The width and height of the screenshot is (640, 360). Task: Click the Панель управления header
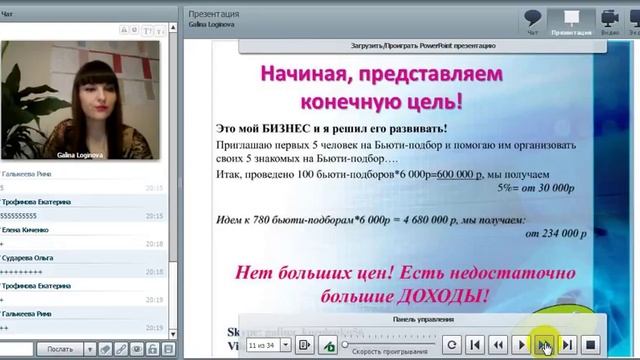click(x=423, y=319)
